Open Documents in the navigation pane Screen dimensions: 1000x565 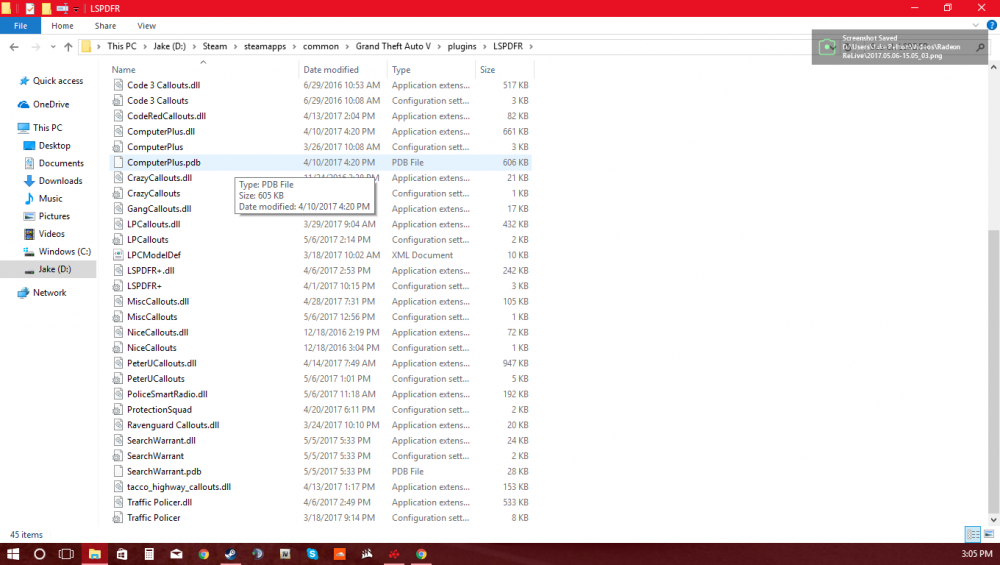point(61,163)
